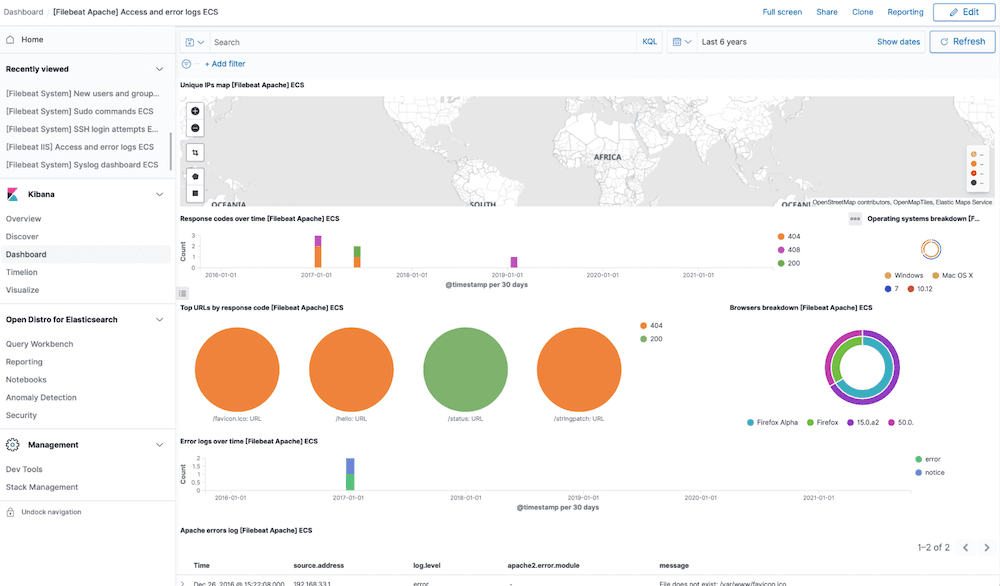Zoom in on the Unique IPs map
This screenshot has height=586, width=1000.
[x=195, y=111]
